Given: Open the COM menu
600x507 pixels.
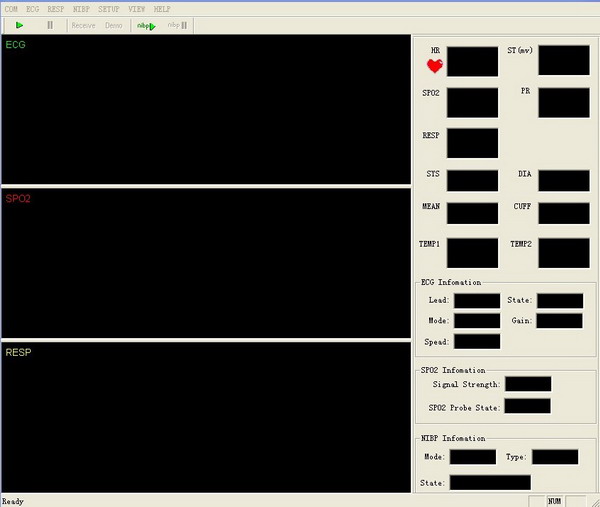Looking at the screenshot, I should (11, 8).
